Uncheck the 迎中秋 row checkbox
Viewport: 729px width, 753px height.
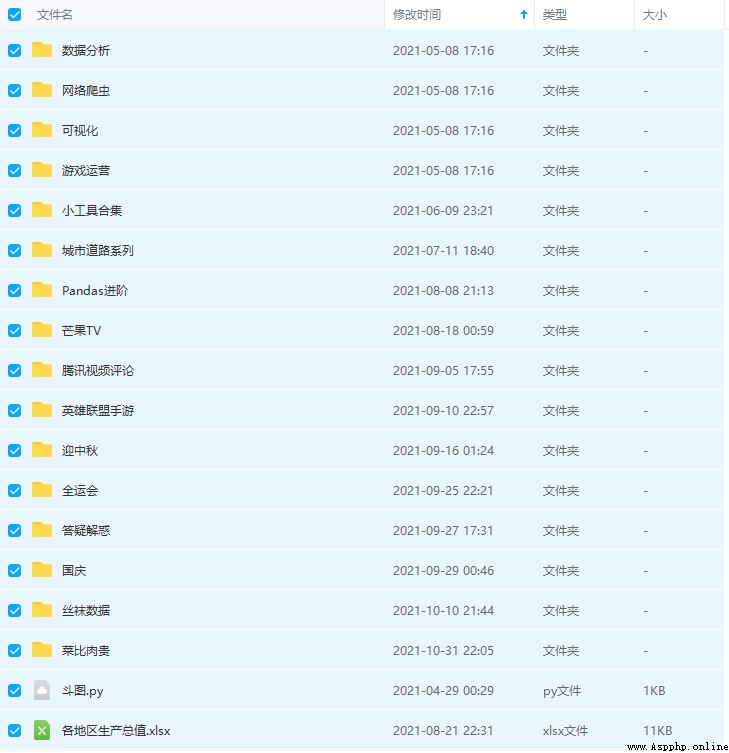[14, 450]
